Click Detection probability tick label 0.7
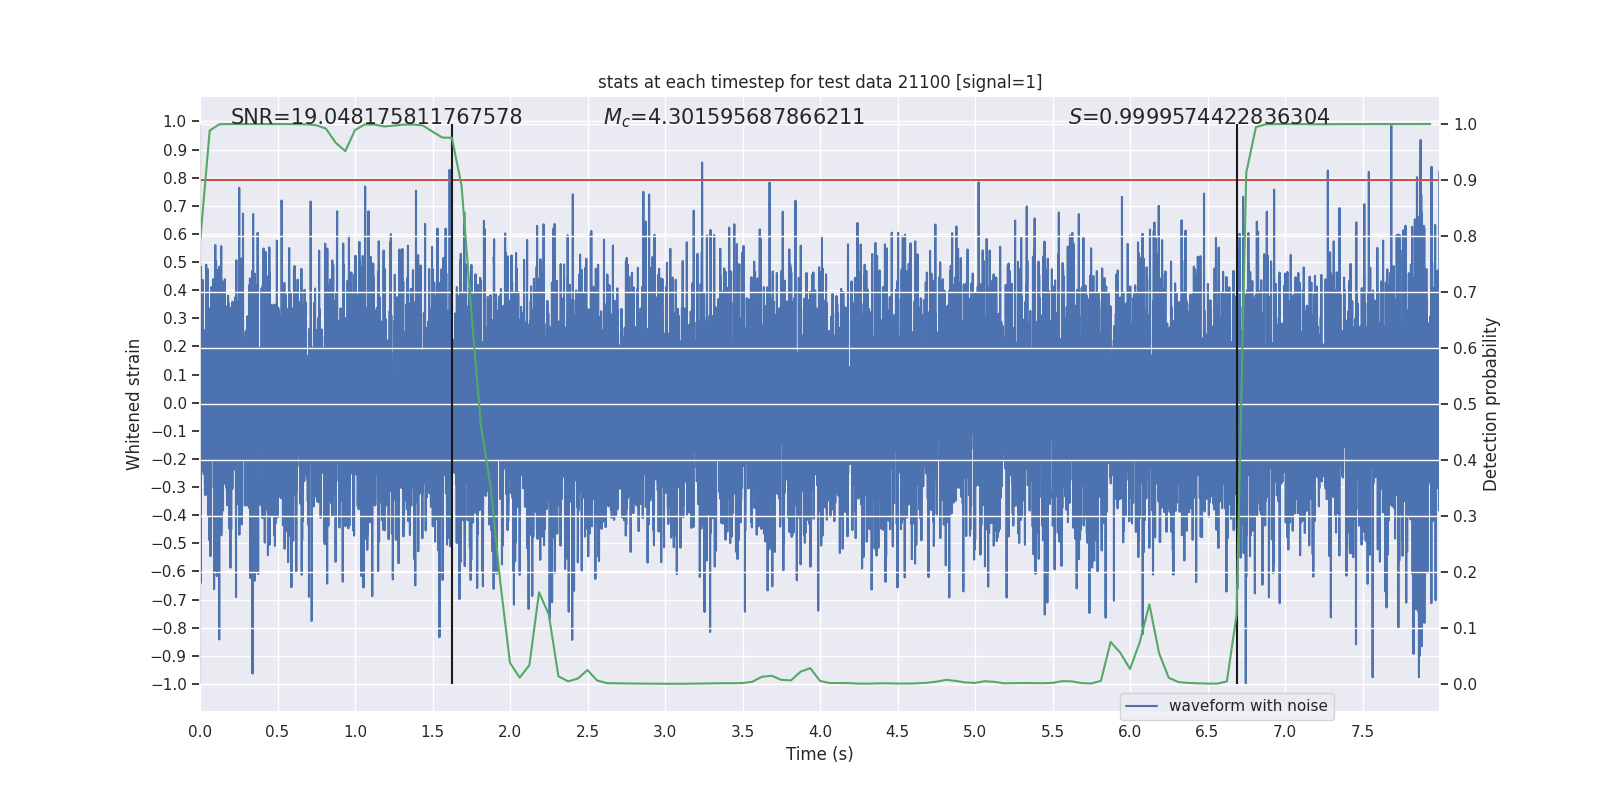The image size is (1600, 800). tap(1465, 293)
